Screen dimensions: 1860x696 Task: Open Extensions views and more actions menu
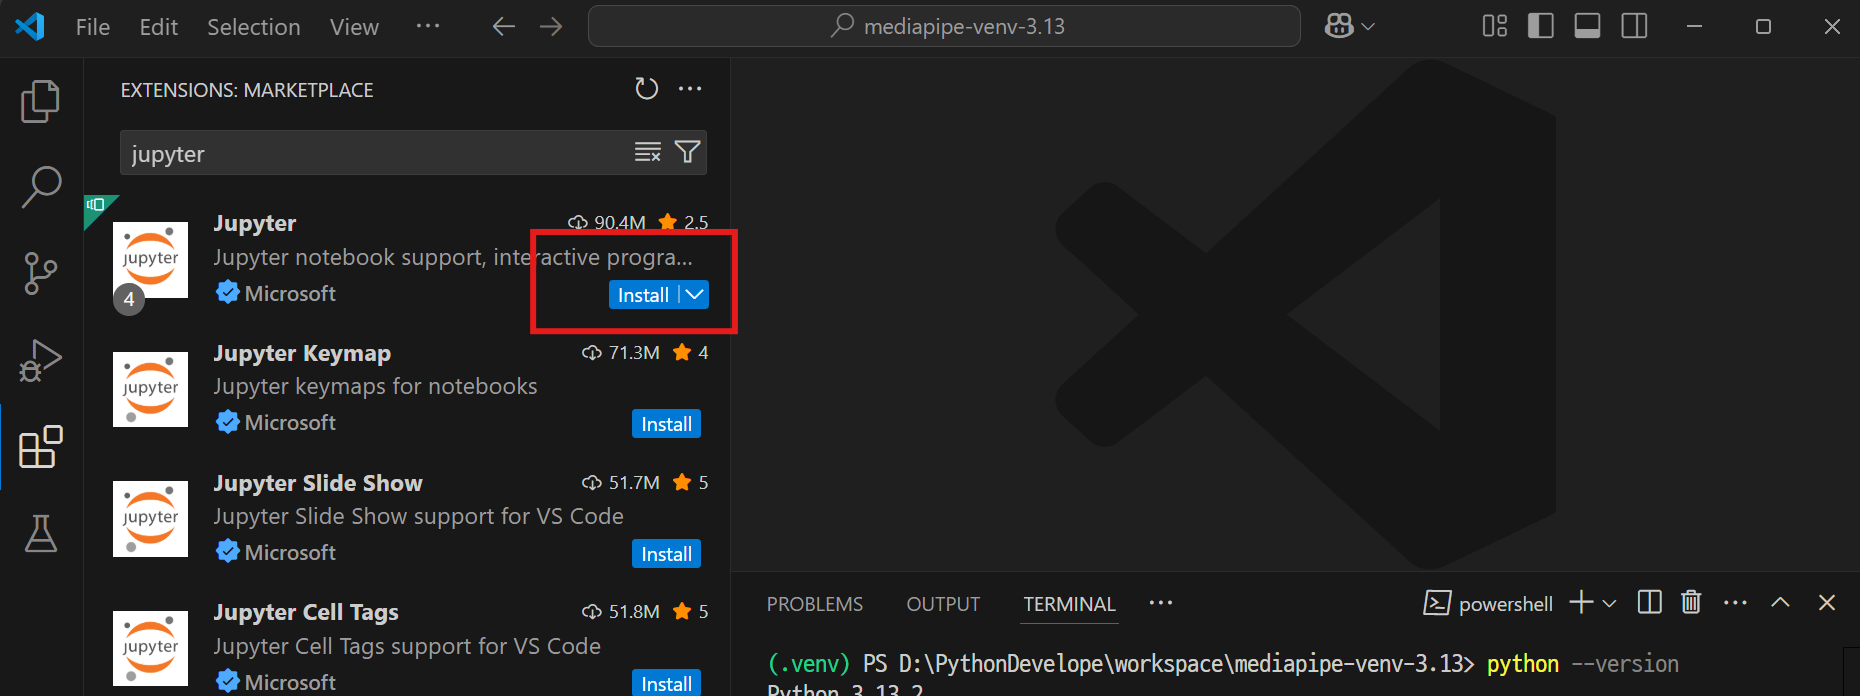pyautogui.click(x=690, y=89)
